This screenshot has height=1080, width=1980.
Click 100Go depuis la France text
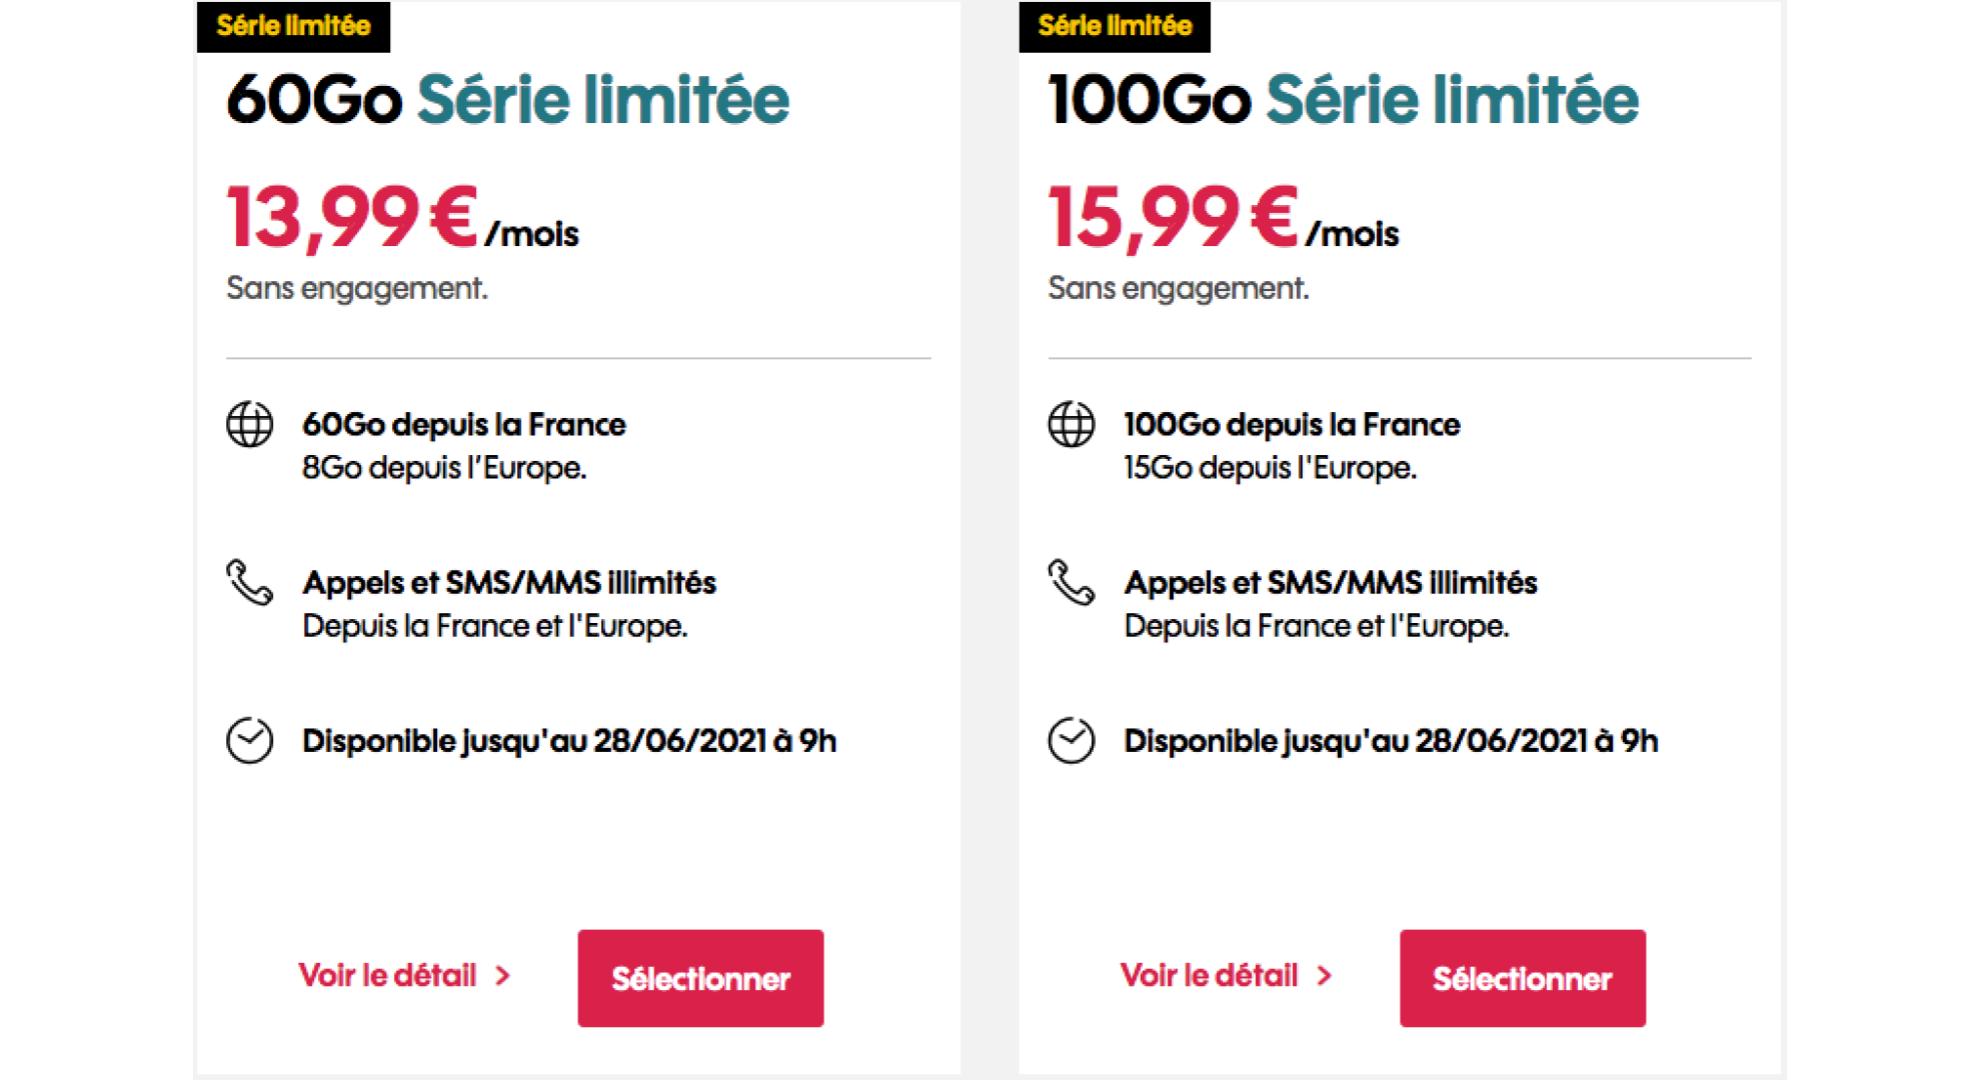[1292, 425]
